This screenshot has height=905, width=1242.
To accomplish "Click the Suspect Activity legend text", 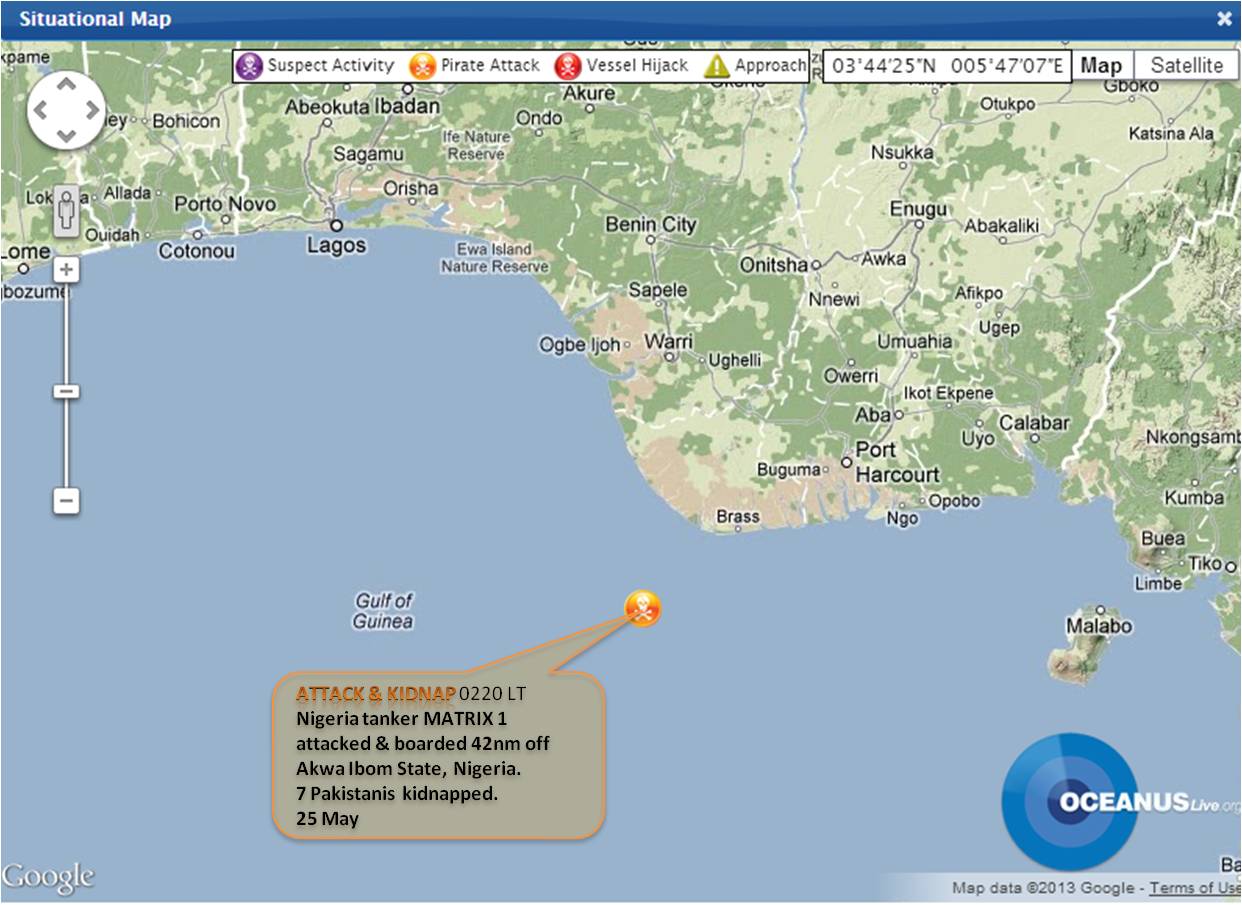I will [330, 66].
